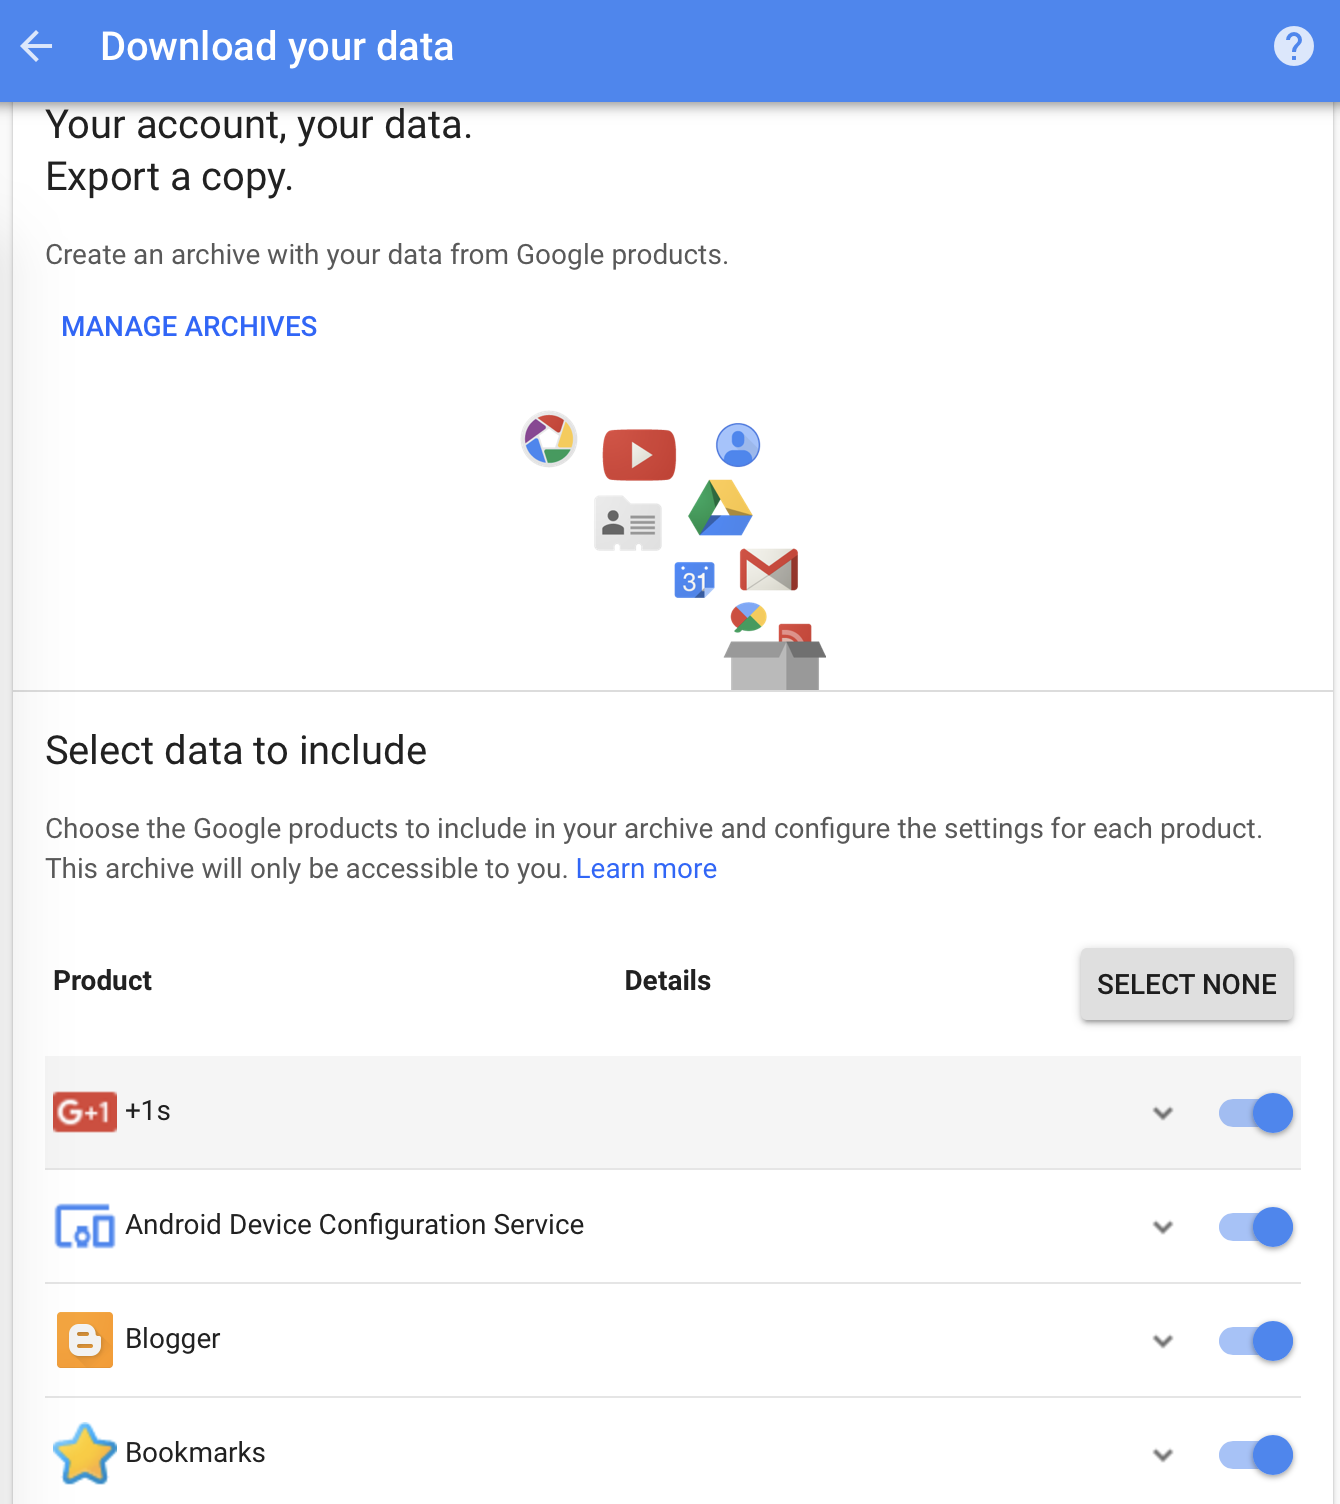Image resolution: width=1340 pixels, height=1504 pixels.
Task: Click the G+1 product icon
Action: click(x=85, y=1112)
